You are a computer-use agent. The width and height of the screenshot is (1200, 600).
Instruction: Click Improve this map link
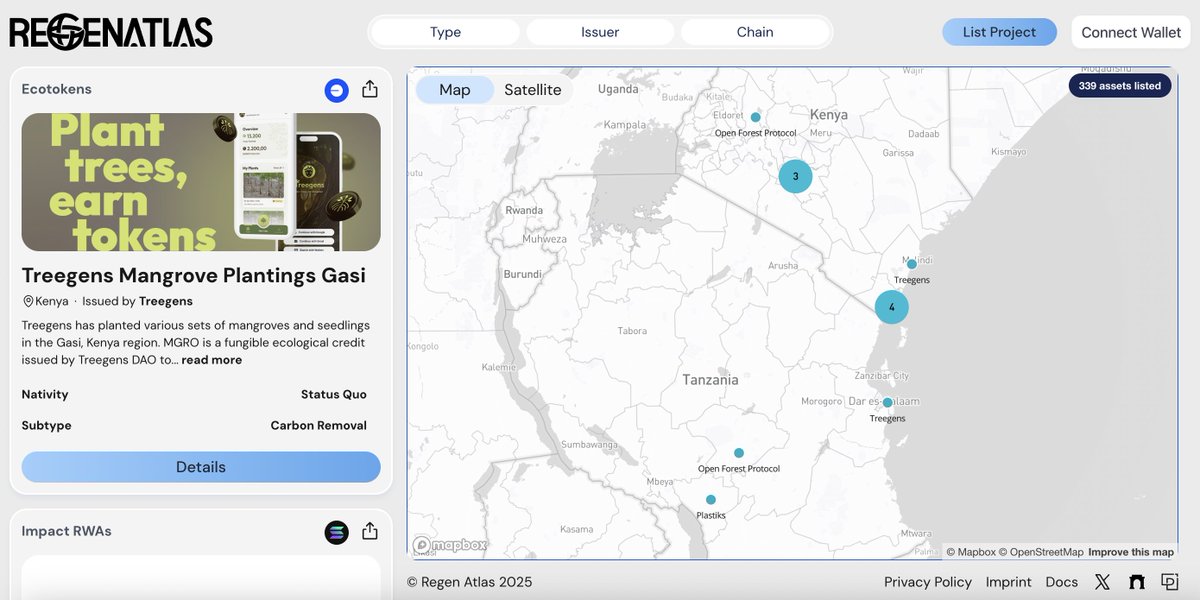[1131, 552]
